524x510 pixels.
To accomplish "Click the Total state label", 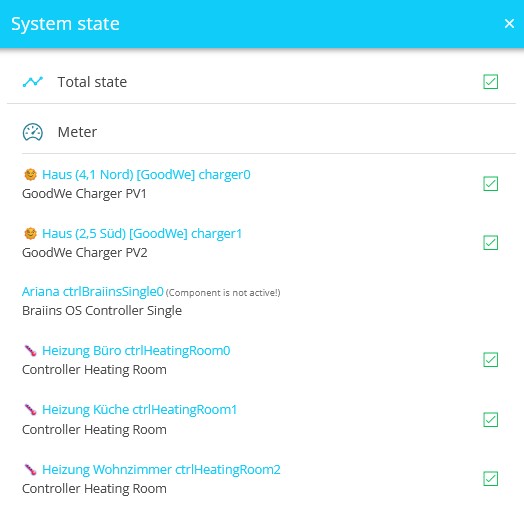I will [92, 82].
